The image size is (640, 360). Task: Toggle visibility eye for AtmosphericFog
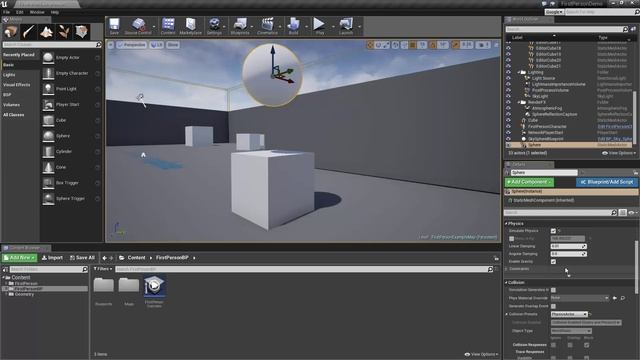tap(508, 108)
